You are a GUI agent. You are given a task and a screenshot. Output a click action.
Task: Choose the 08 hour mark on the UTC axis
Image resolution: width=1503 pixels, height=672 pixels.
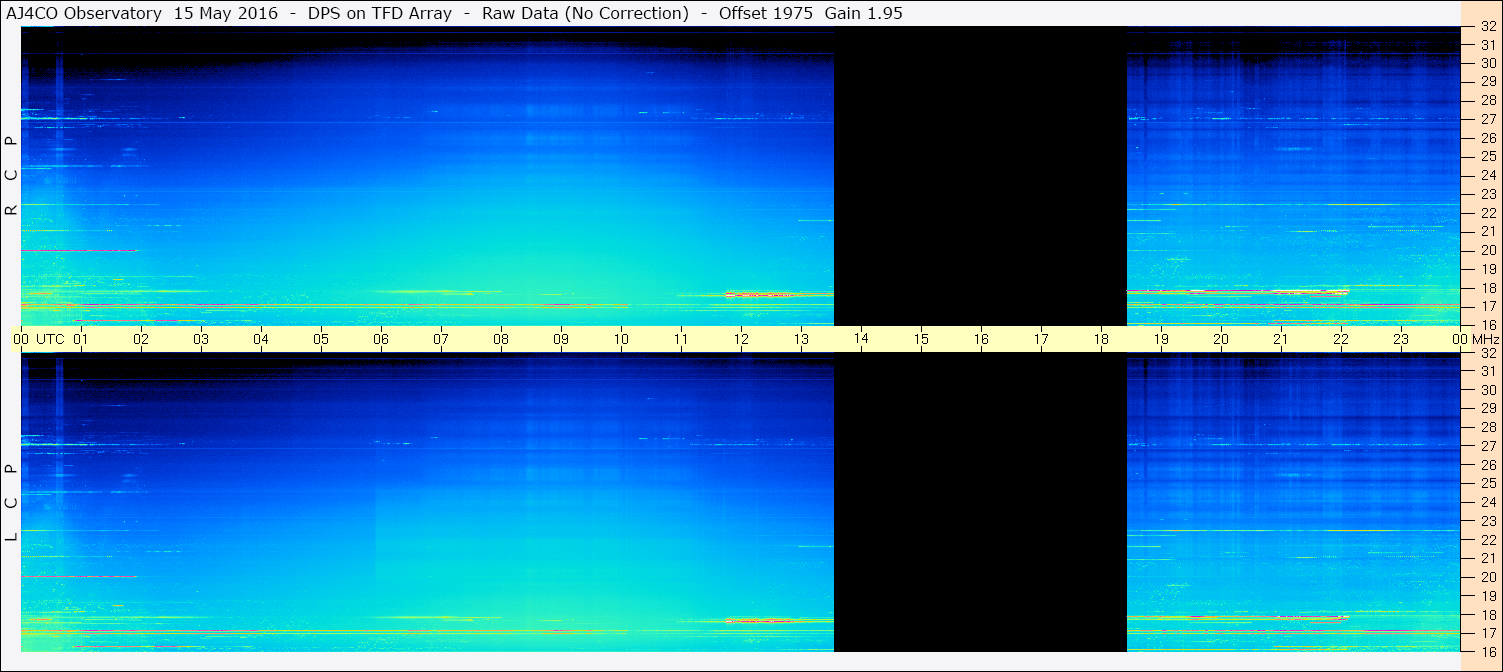tap(501, 339)
